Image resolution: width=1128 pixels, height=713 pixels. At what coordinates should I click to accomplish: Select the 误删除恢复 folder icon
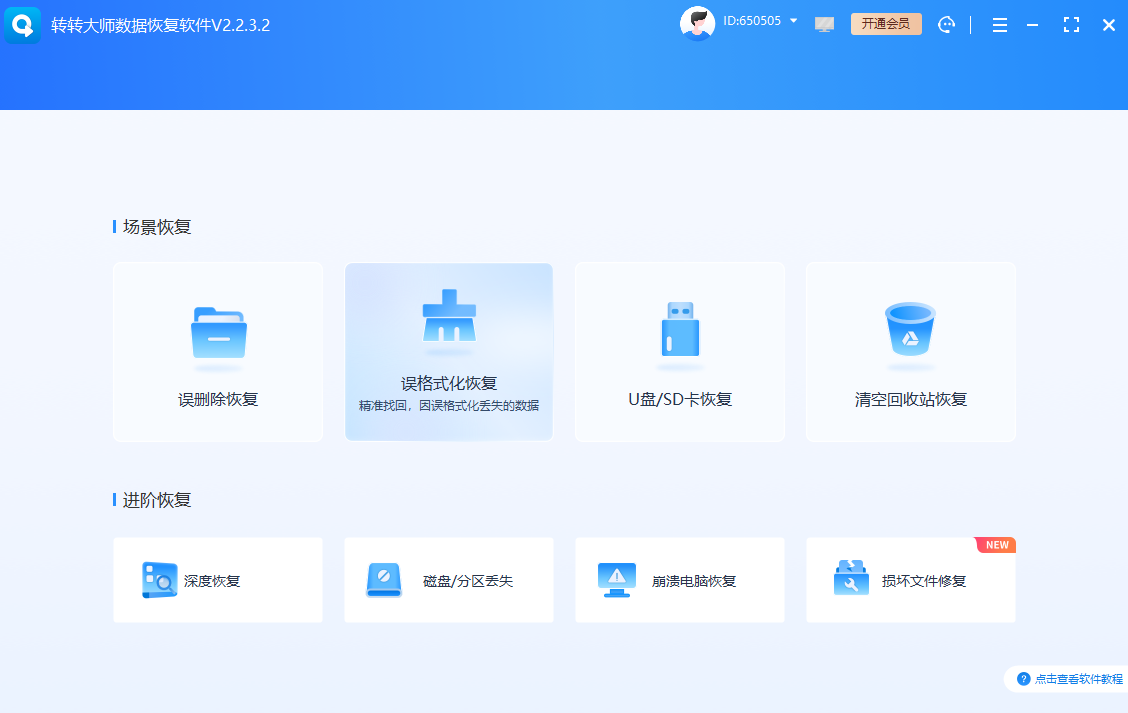tap(218, 333)
